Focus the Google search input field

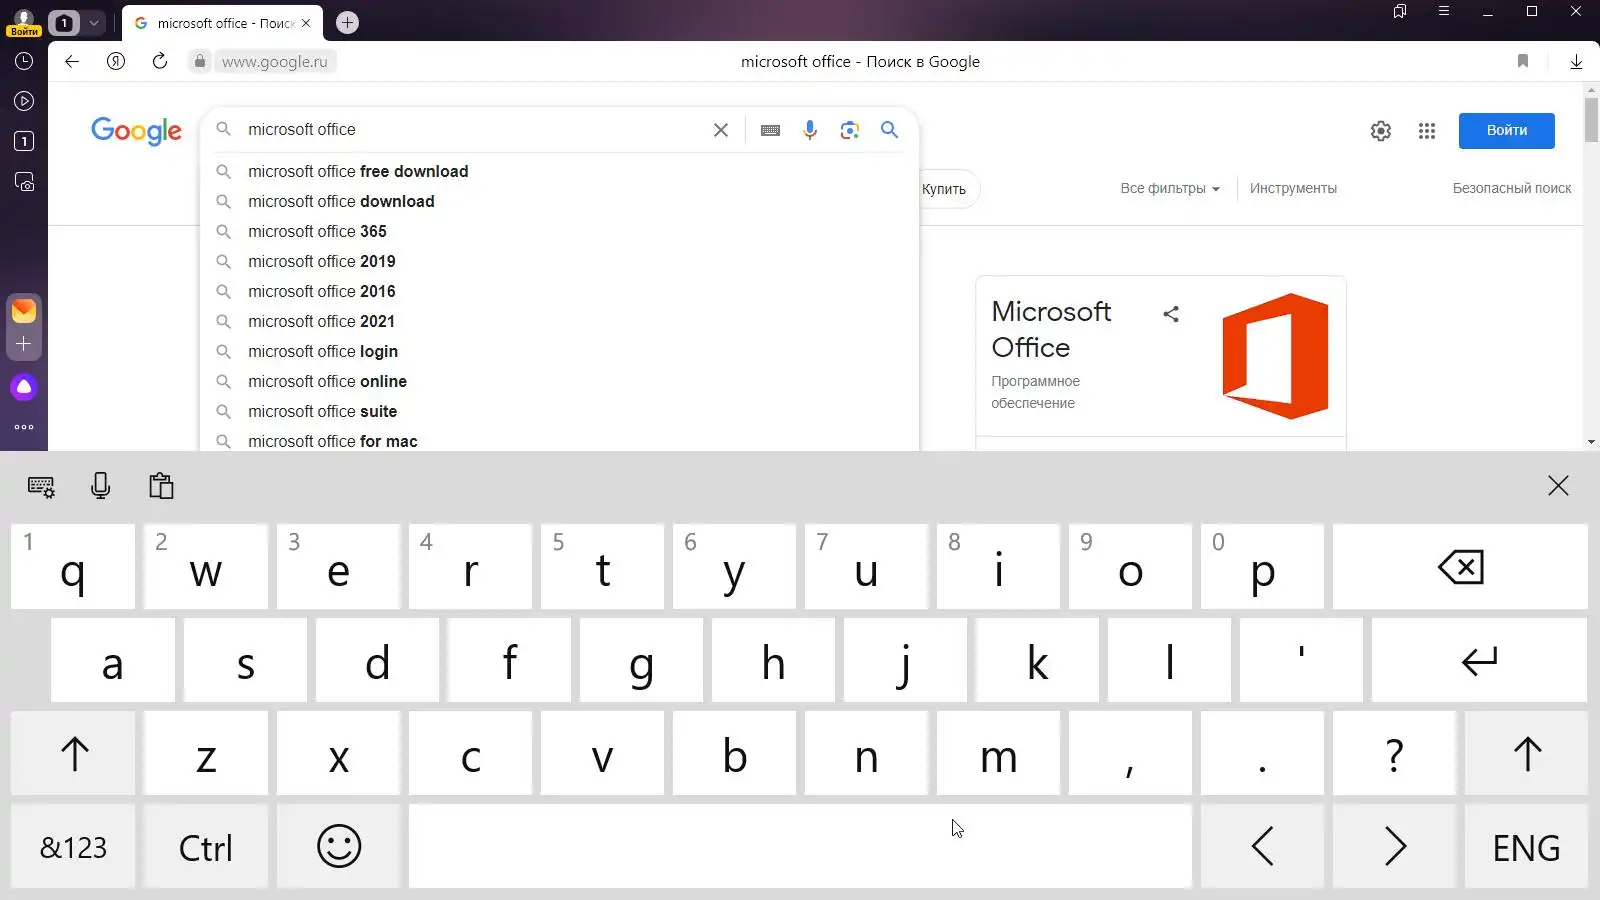tap(475, 130)
